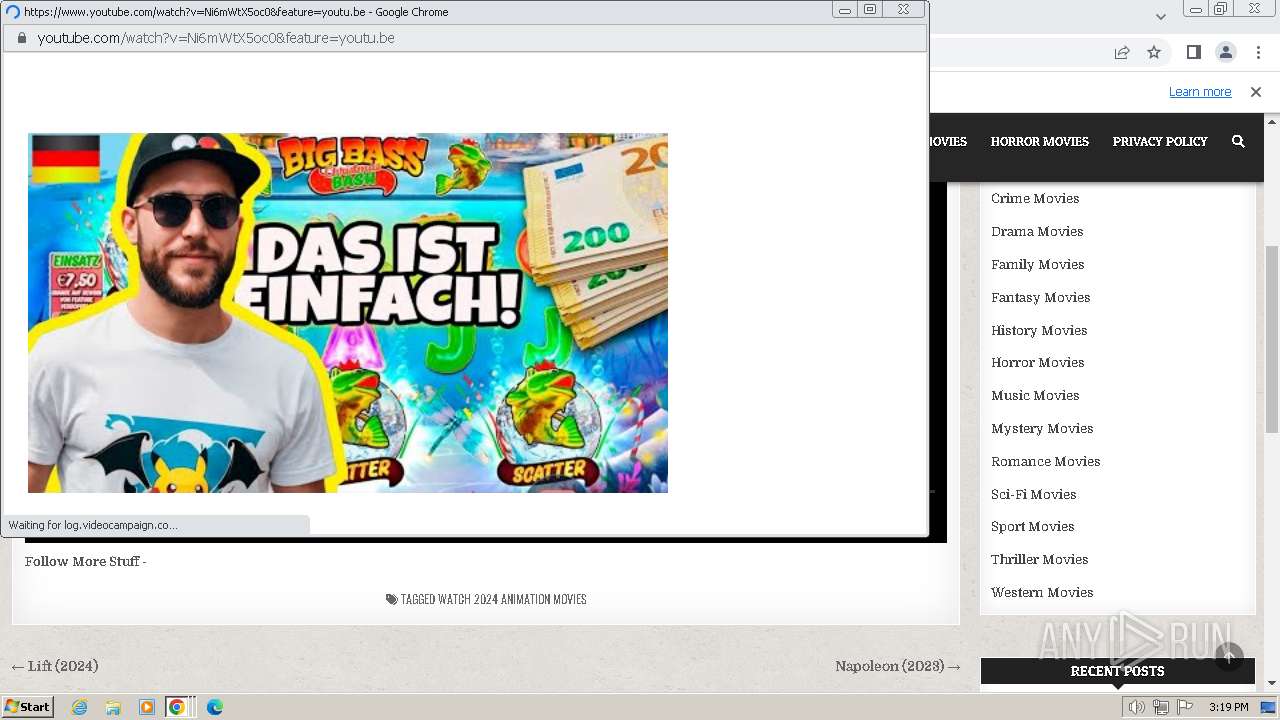Open Chrome three-dot menu
Image resolution: width=1280 pixels, height=720 pixels.
[1259, 52]
